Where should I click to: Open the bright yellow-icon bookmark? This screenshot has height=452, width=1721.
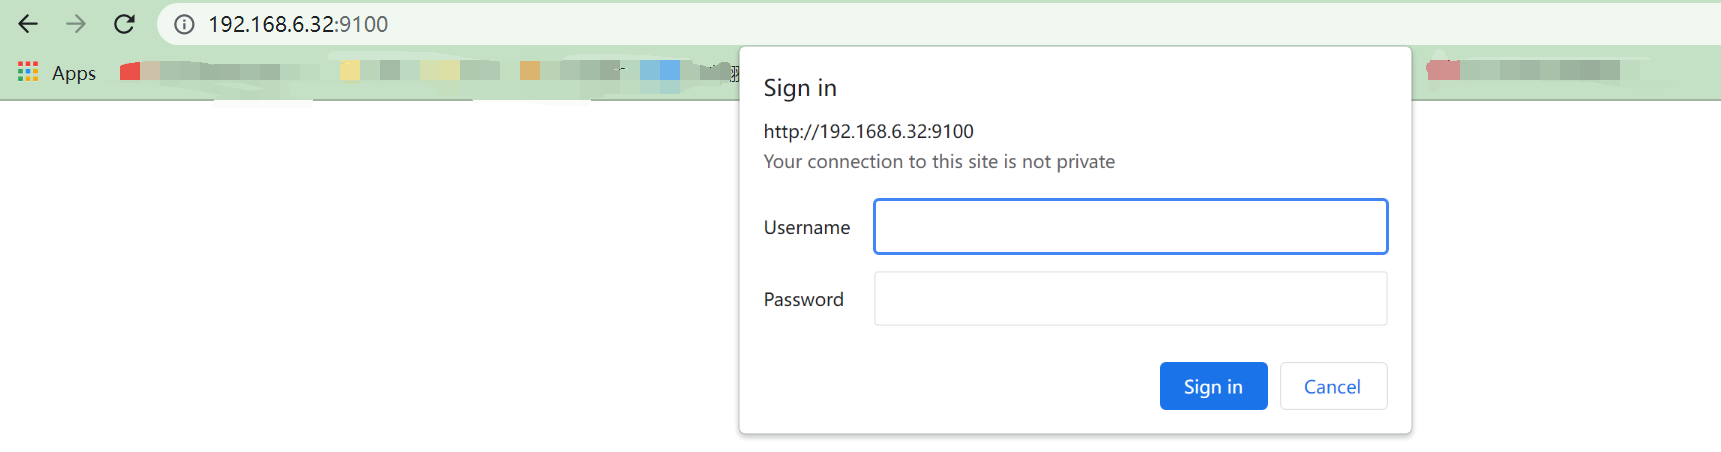pyautogui.click(x=350, y=70)
